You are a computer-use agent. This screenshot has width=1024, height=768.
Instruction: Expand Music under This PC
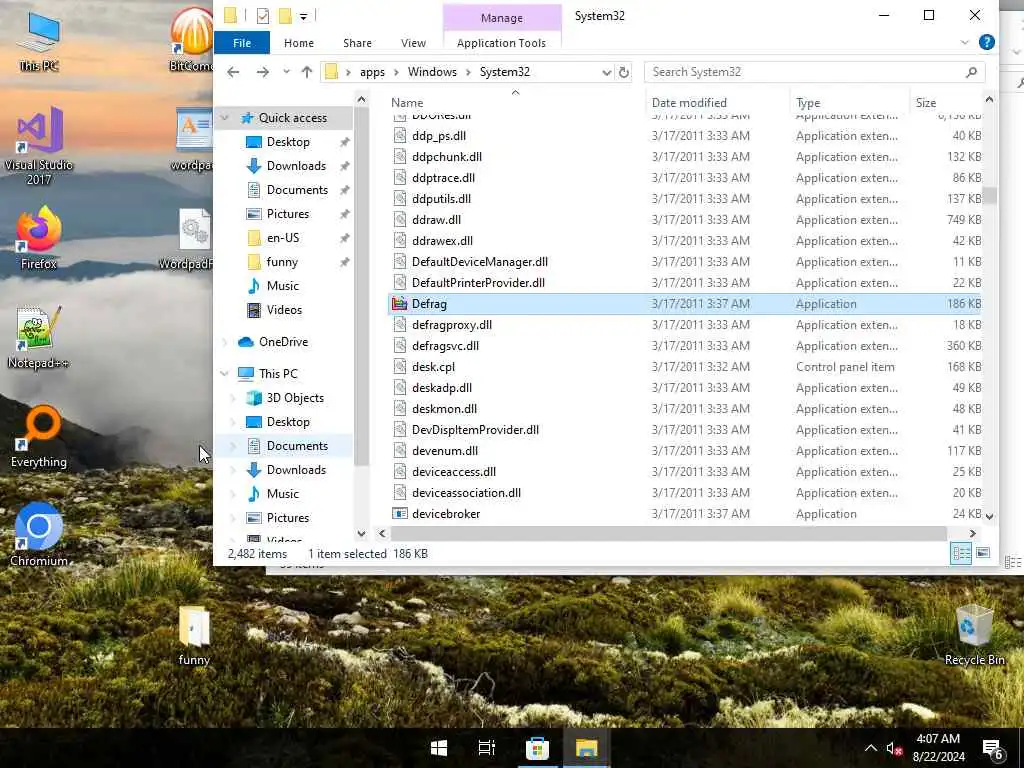234,494
